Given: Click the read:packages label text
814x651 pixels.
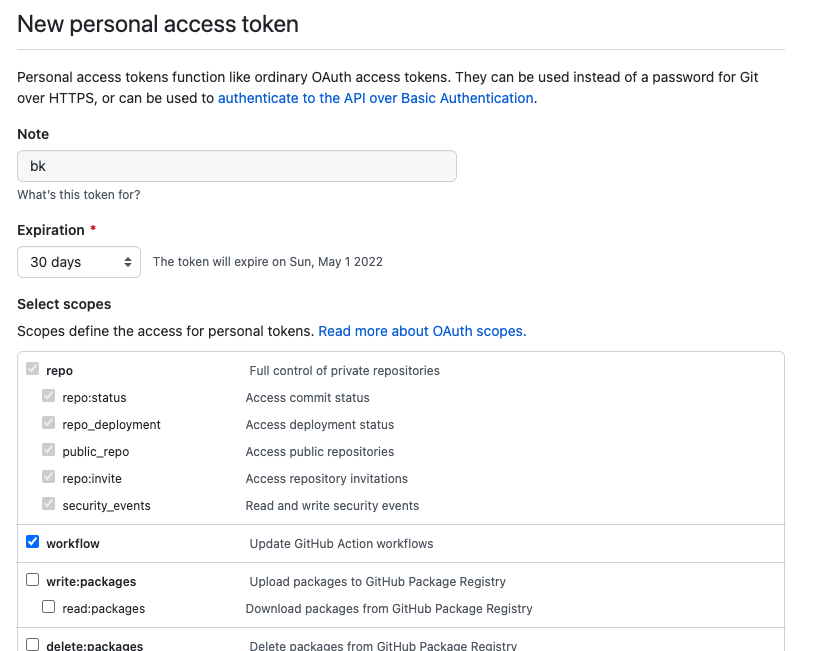Looking at the screenshot, I should pyautogui.click(x=103, y=608).
